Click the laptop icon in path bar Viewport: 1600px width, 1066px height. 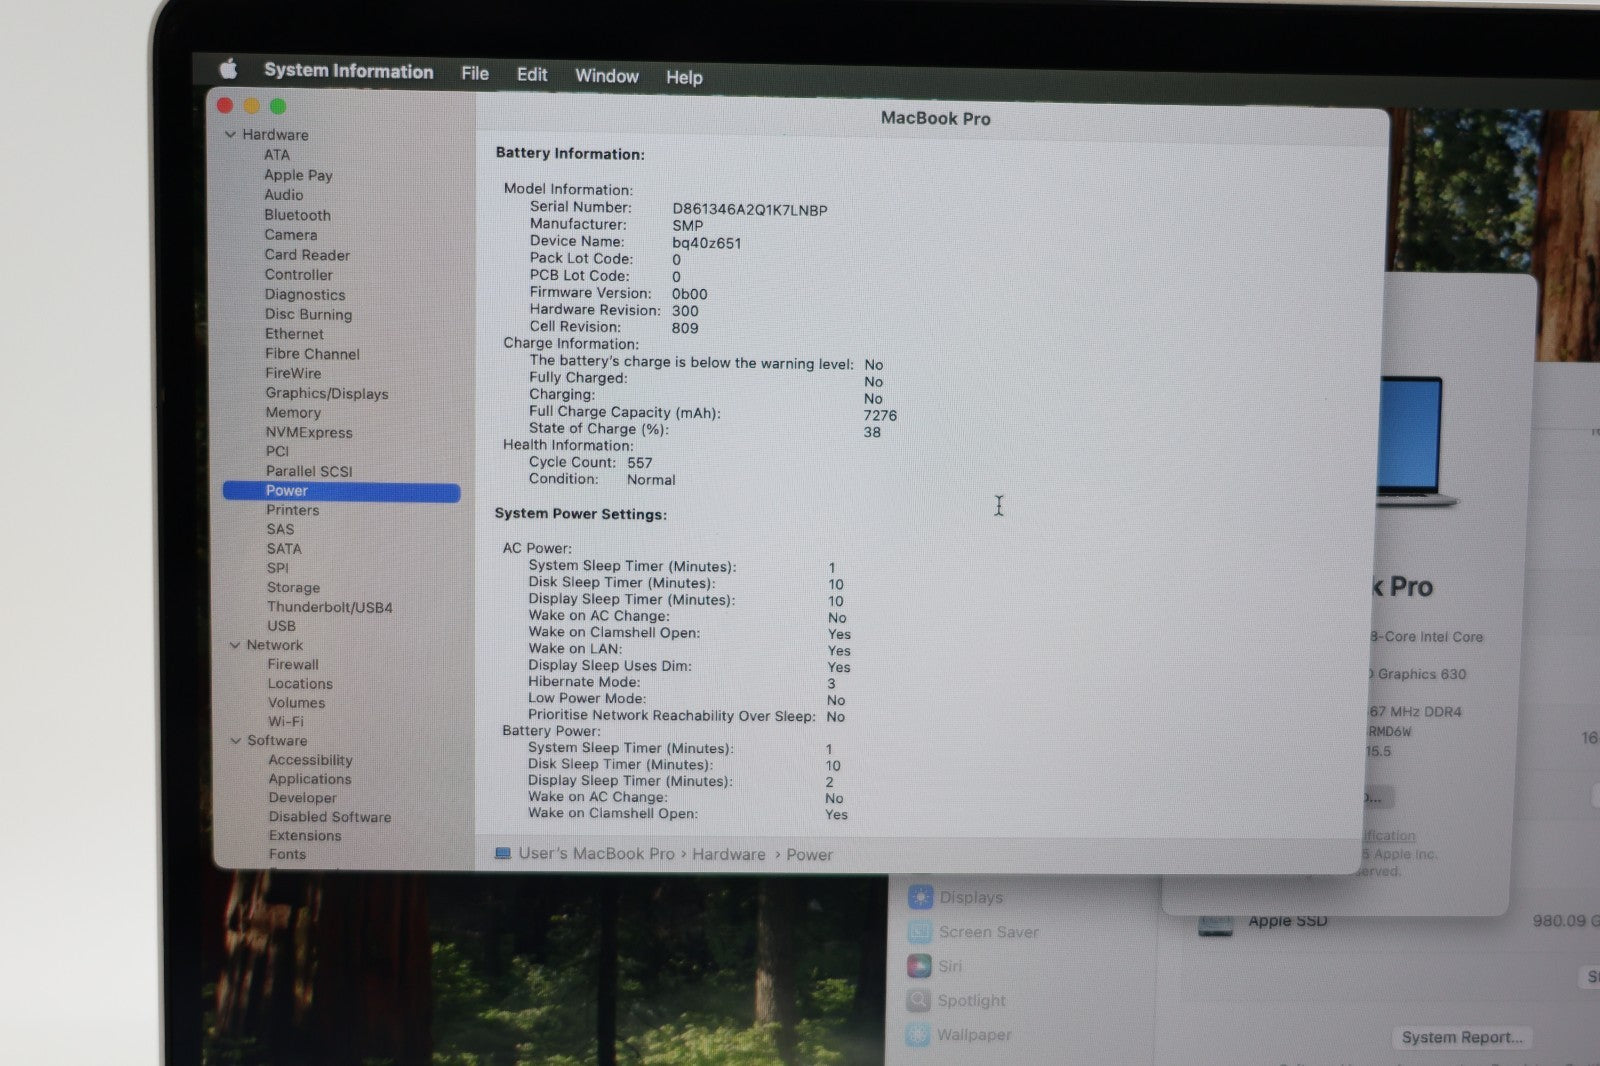[x=503, y=853]
